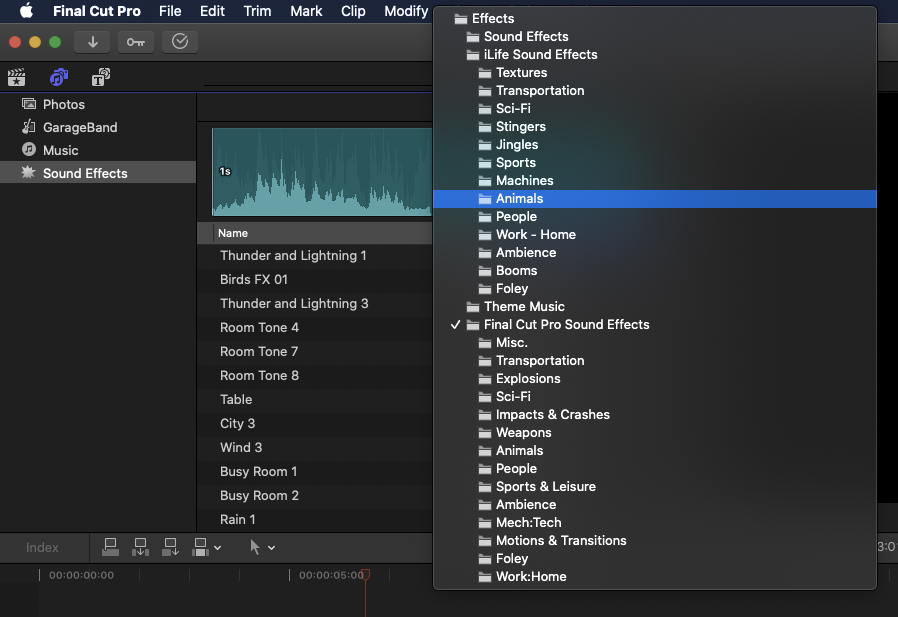Image resolution: width=898 pixels, height=617 pixels.
Task: Select the Busy Room 2 clip
Action: [x=315, y=496]
